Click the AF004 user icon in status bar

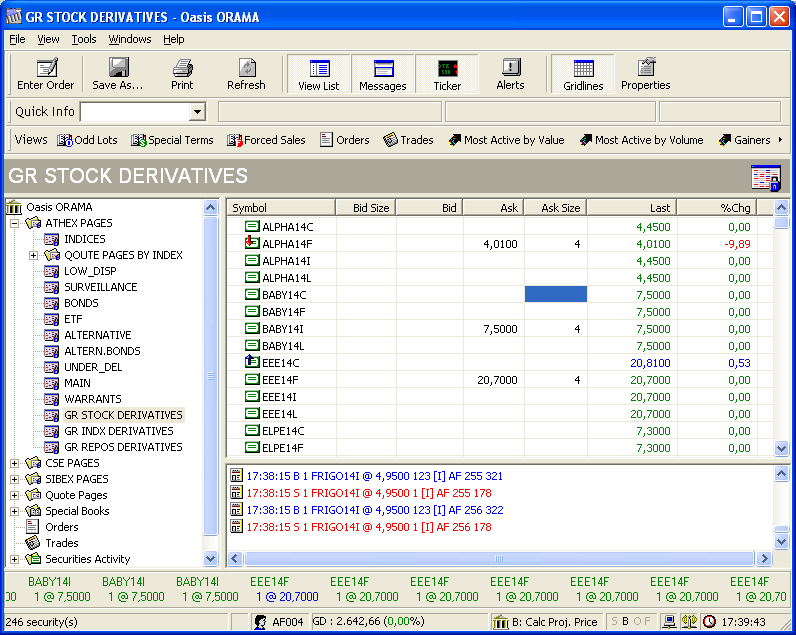pos(260,622)
